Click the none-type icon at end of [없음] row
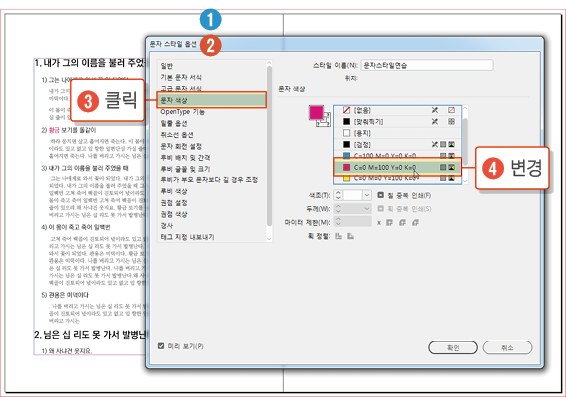 tap(451, 110)
